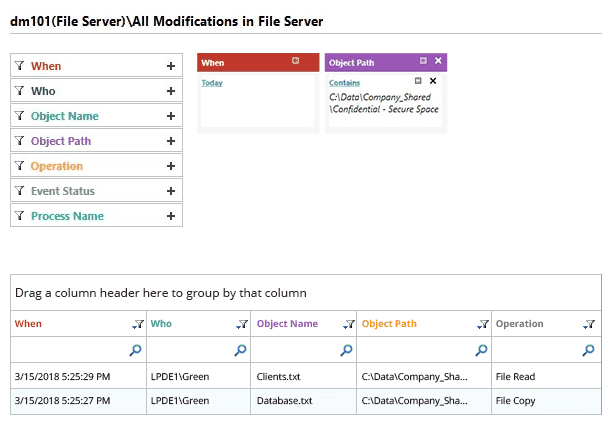Screen dimensions: 612x430
Task: Add a Who filter with plus button
Action: tap(171, 91)
